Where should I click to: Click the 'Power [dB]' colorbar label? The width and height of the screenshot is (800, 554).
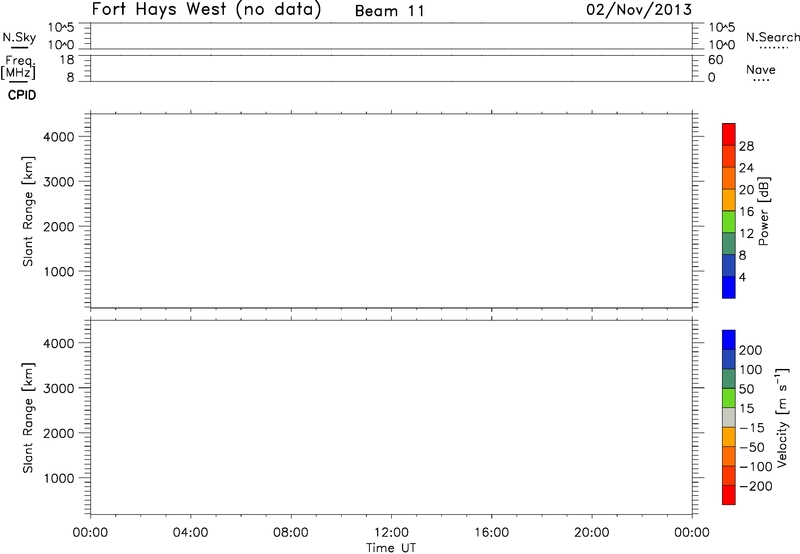click(x=764, y=211)
